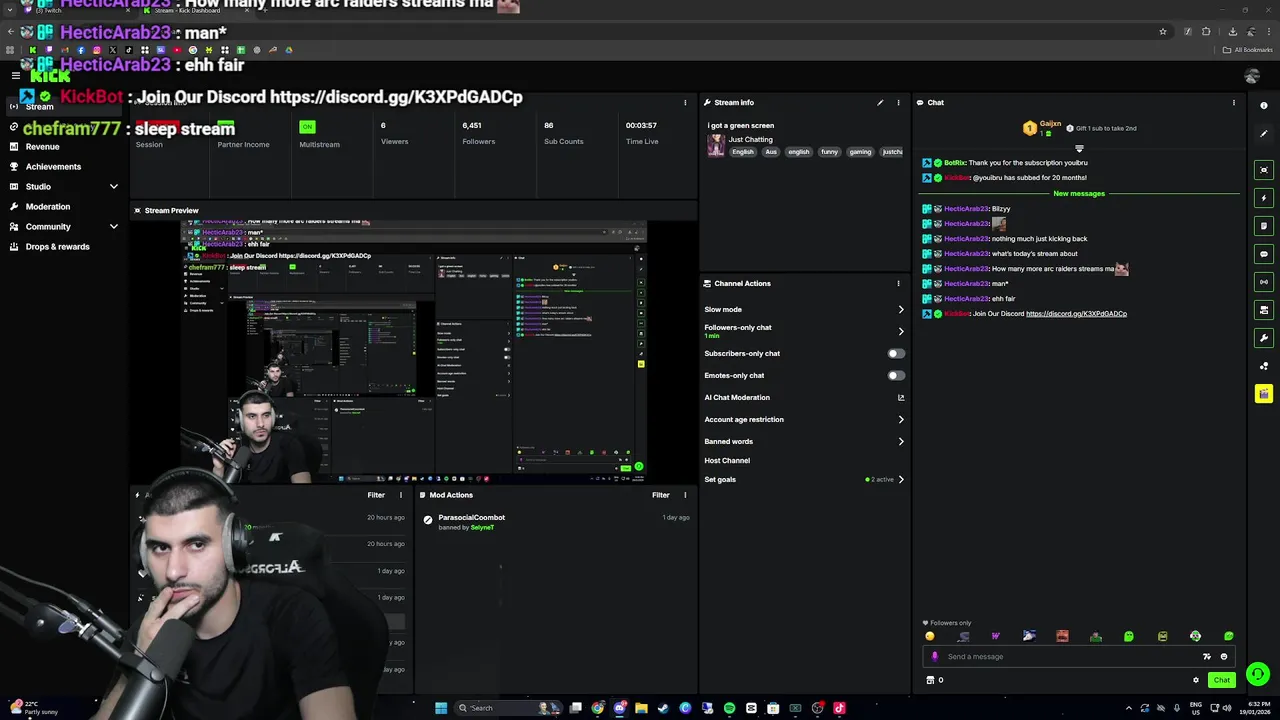Image resolution: width=1280 pixels, height=720 pixels.
Task: Click SelyneT moderator name in Mod Actions
Action: tap(482, 527)
